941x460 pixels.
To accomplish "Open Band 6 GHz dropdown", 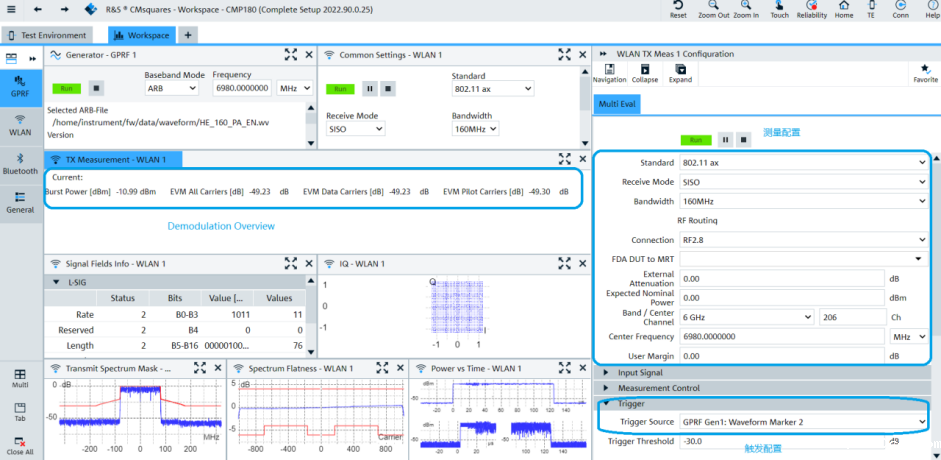I will 747,317.
